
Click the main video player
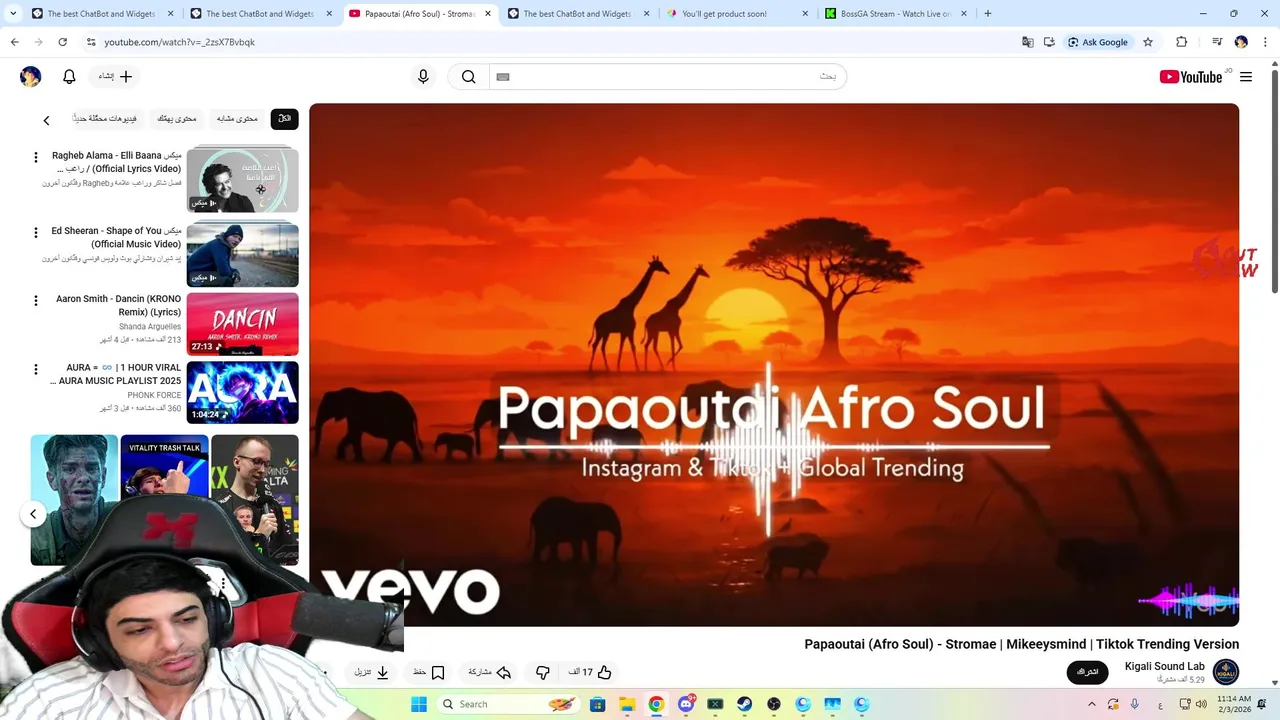pos(774,364)
